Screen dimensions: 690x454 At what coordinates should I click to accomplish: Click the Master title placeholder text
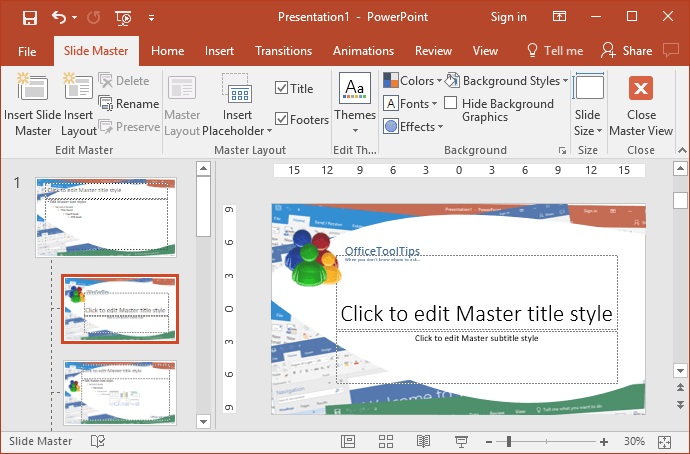477,314
